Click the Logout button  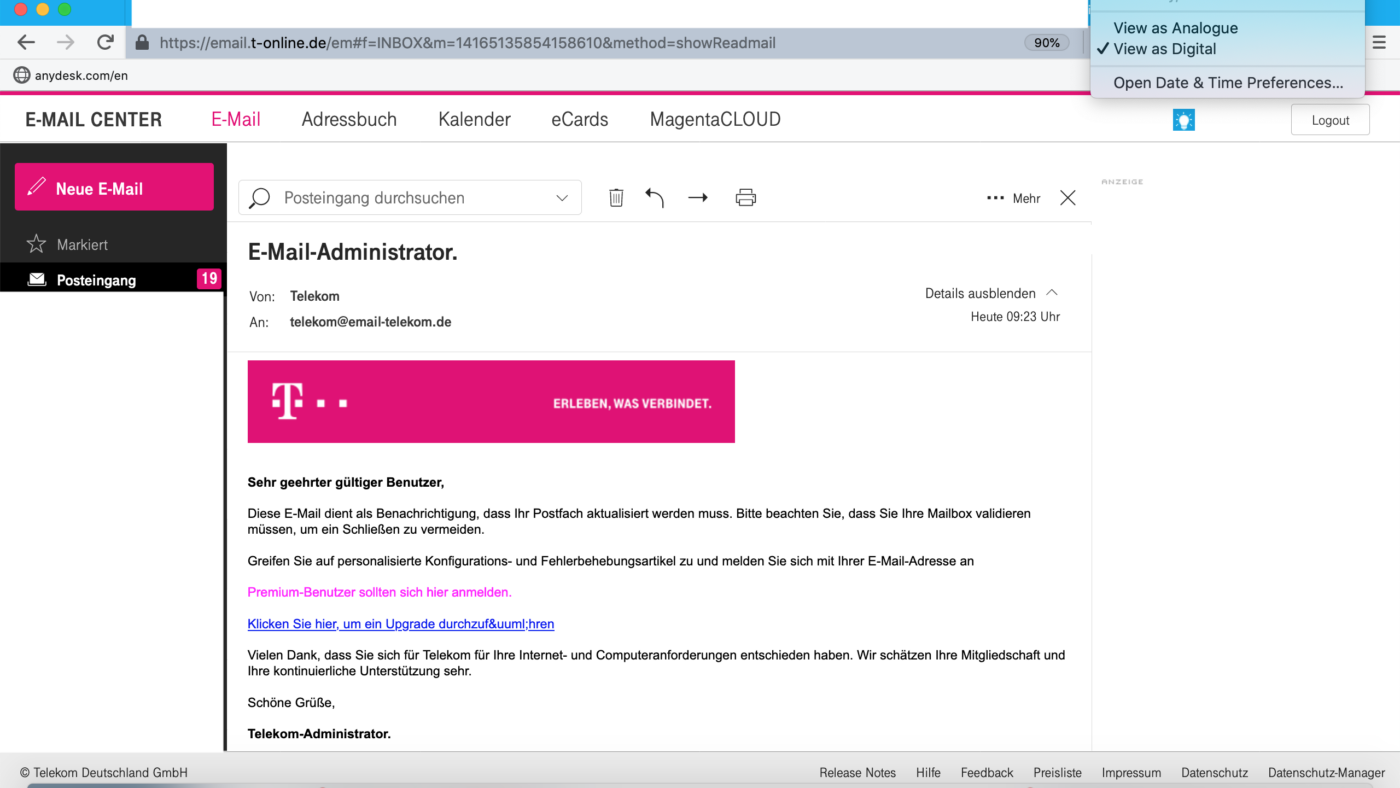coord(1330,120)
